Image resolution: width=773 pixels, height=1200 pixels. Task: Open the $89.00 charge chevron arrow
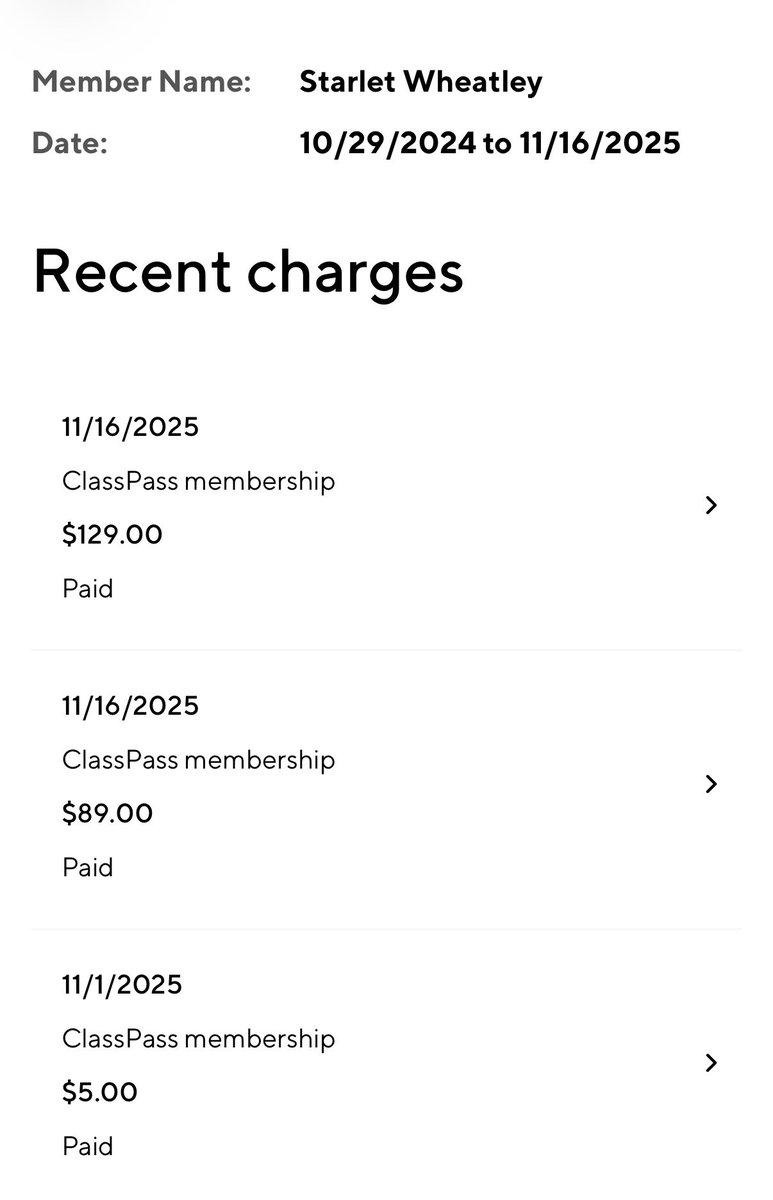coord(711,784)
